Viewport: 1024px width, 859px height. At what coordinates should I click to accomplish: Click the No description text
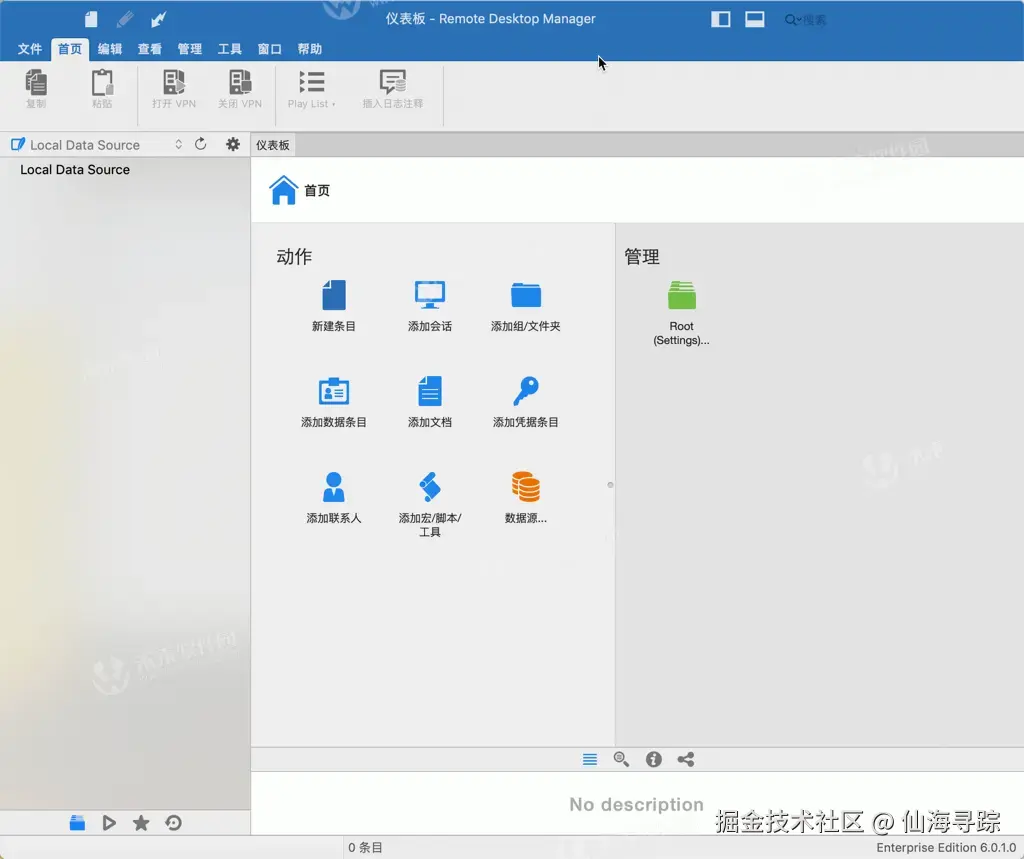coord(637,804)
